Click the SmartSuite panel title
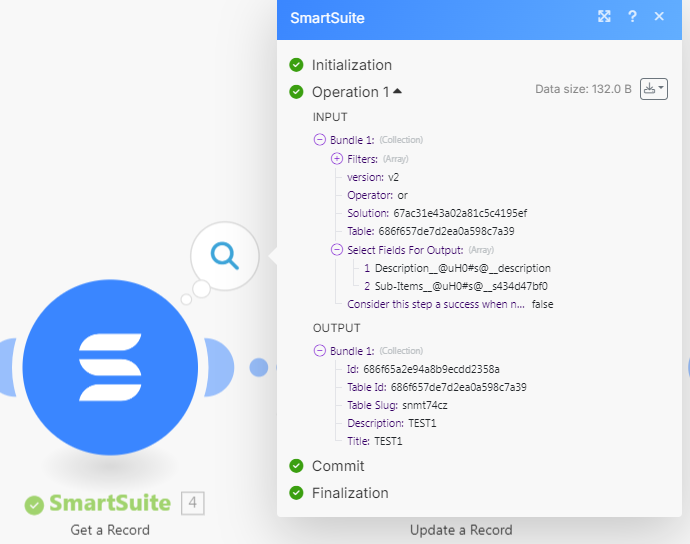Viewport: 690px width, 544px height. [x=327, y=18]
